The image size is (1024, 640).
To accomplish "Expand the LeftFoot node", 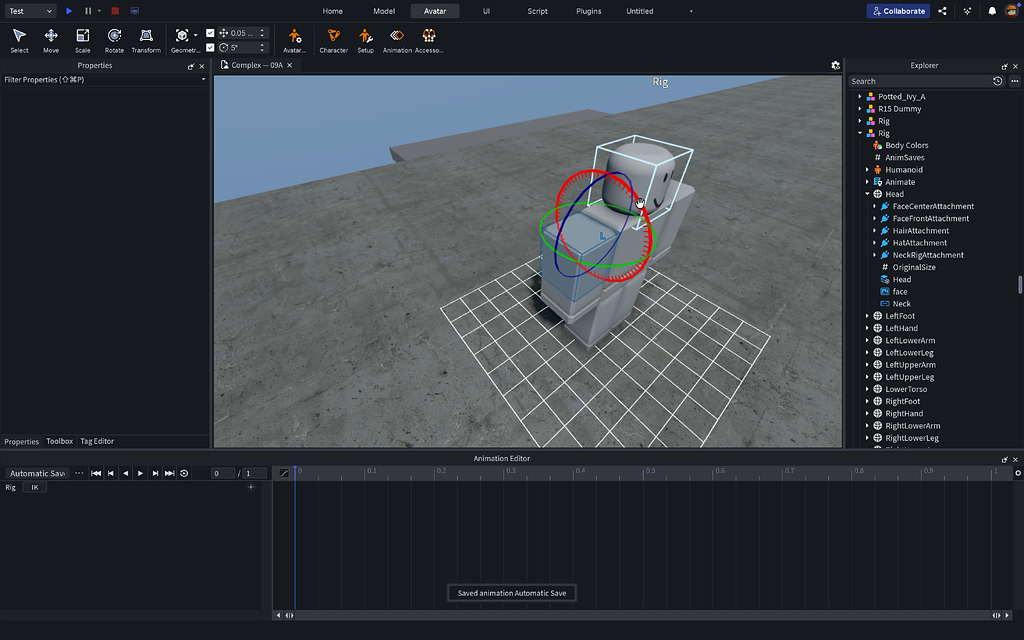I will pyautogui.click(x=867, y=316).
